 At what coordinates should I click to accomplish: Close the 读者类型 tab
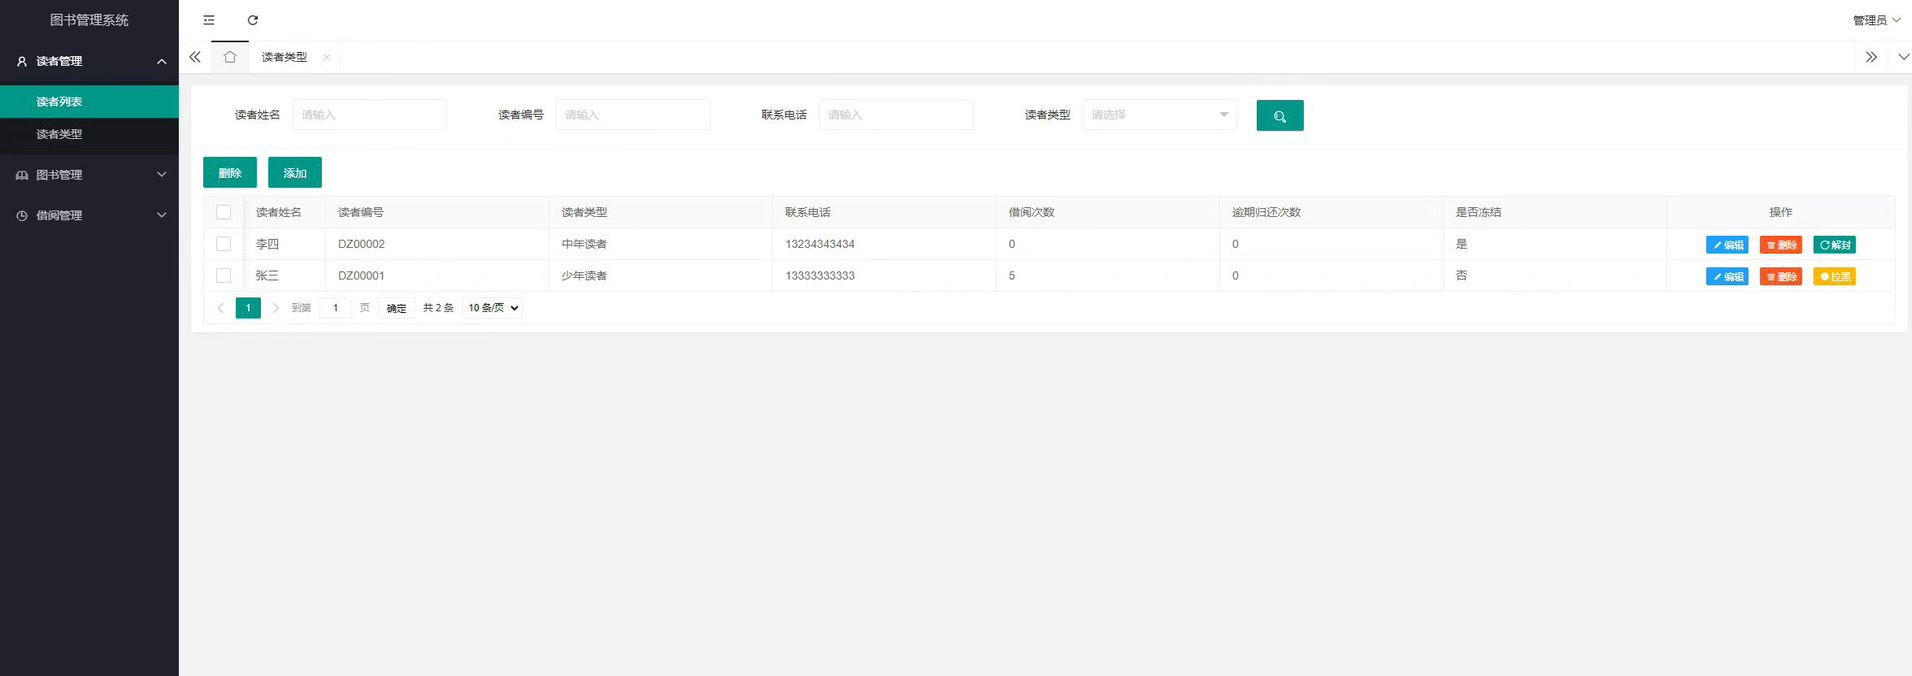click(326, 57)
